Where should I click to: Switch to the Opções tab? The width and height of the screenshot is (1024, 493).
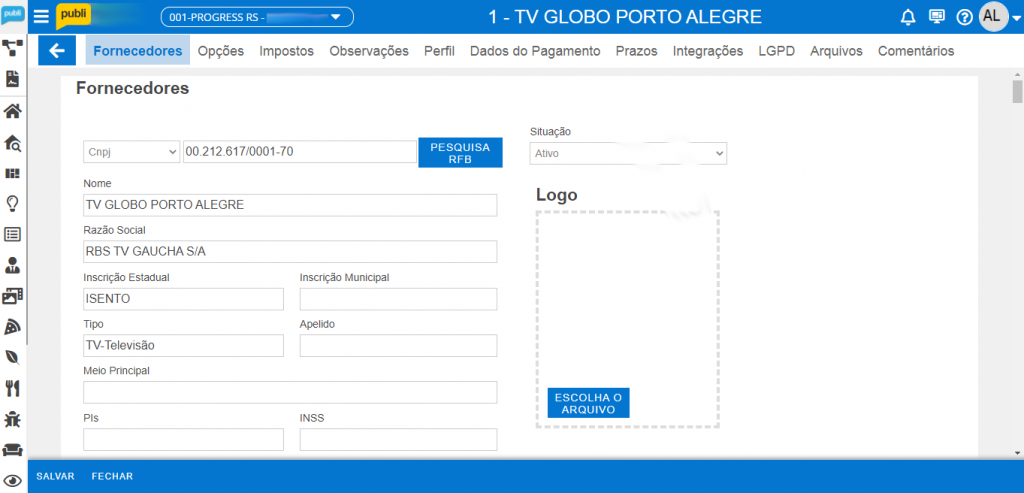[221, 51]
